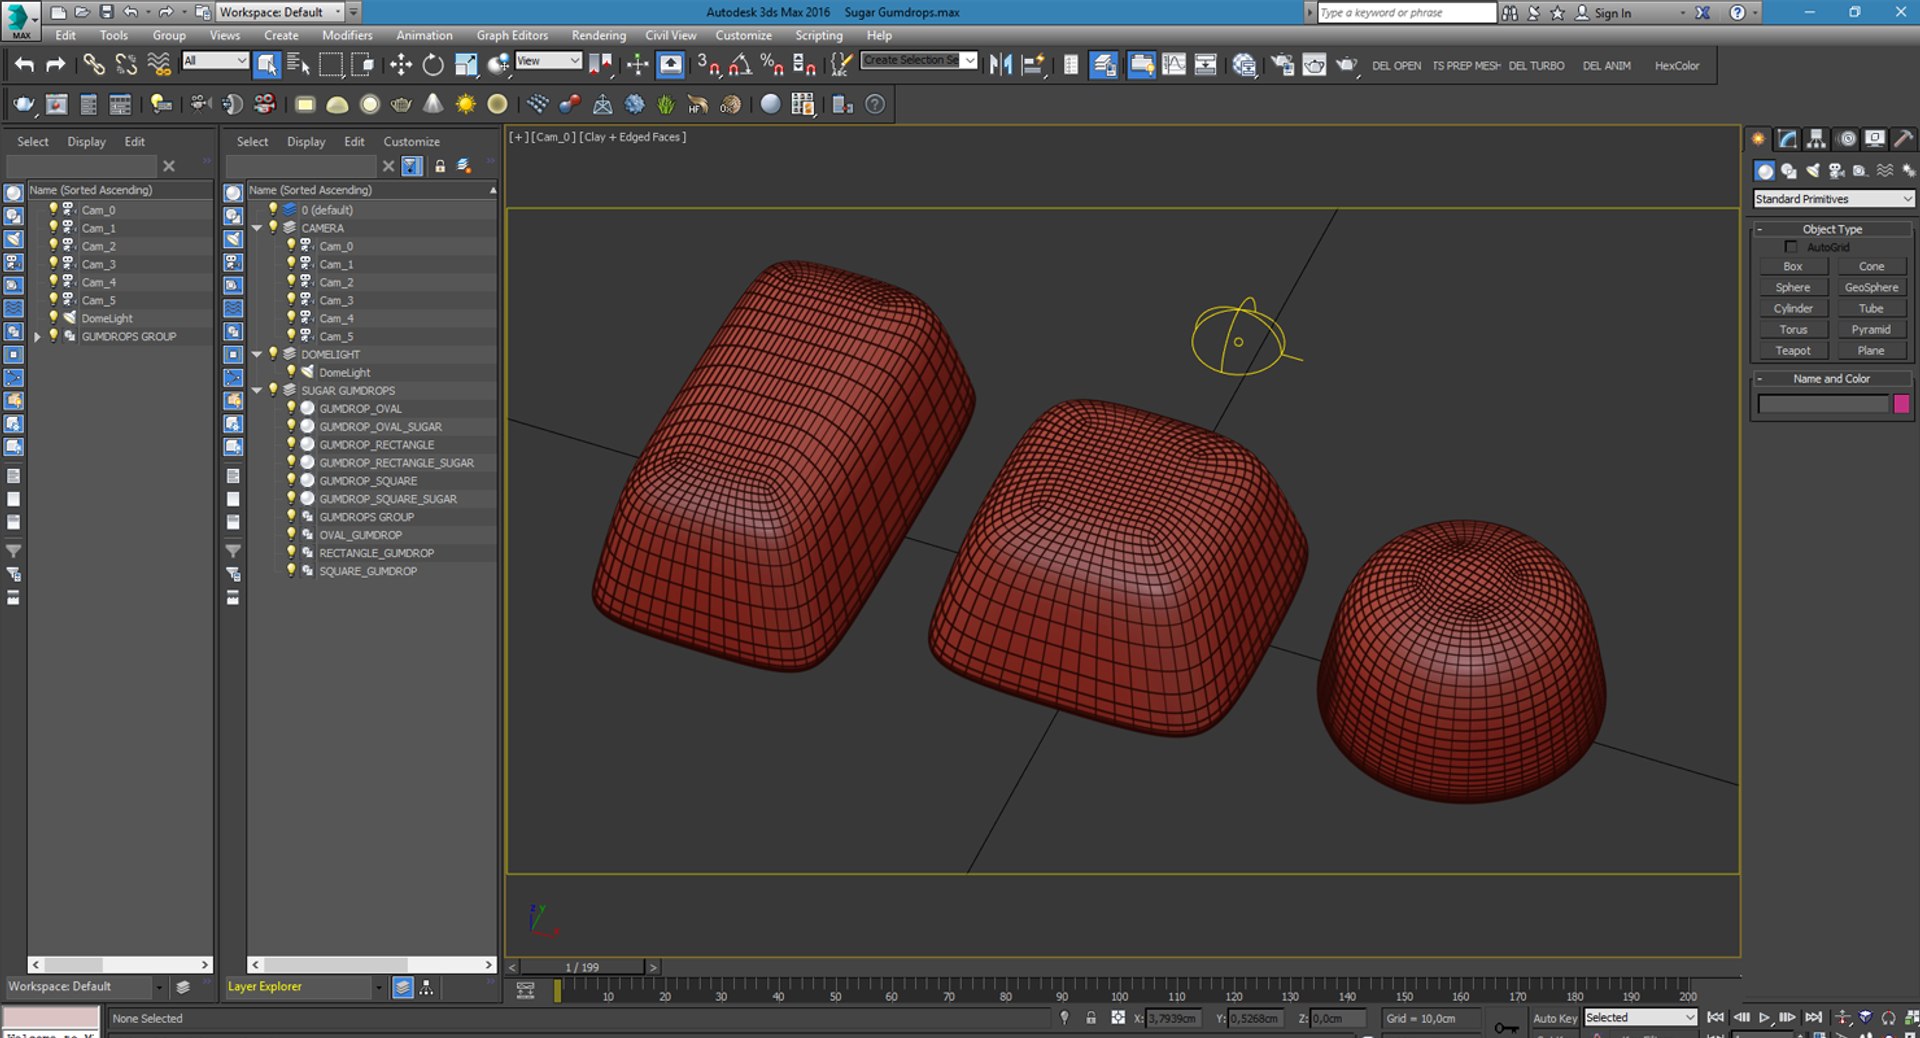Image resolution: width=1920 pixels, height=1038 pixels.
Task: Open the Standard Primitives dropdown
Action: coord(1834,199)
